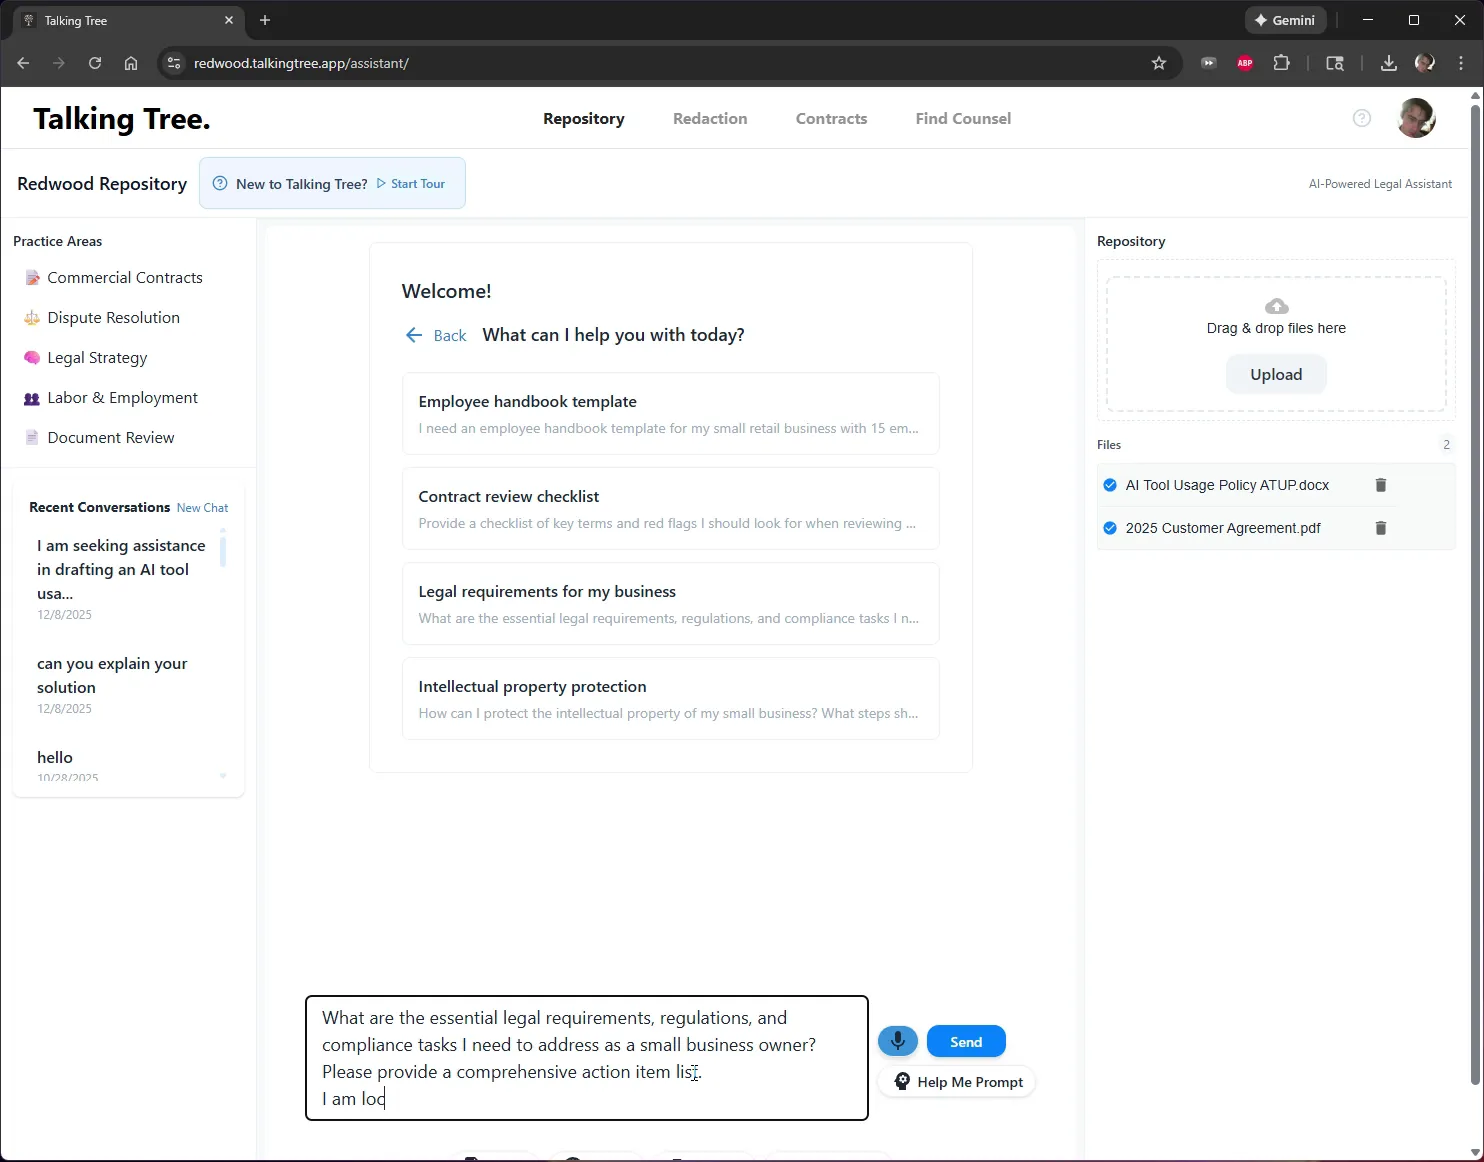Click the media control toolbar icon
The width and height of the screenshot is (1484, 1162).
[1209, 63]
